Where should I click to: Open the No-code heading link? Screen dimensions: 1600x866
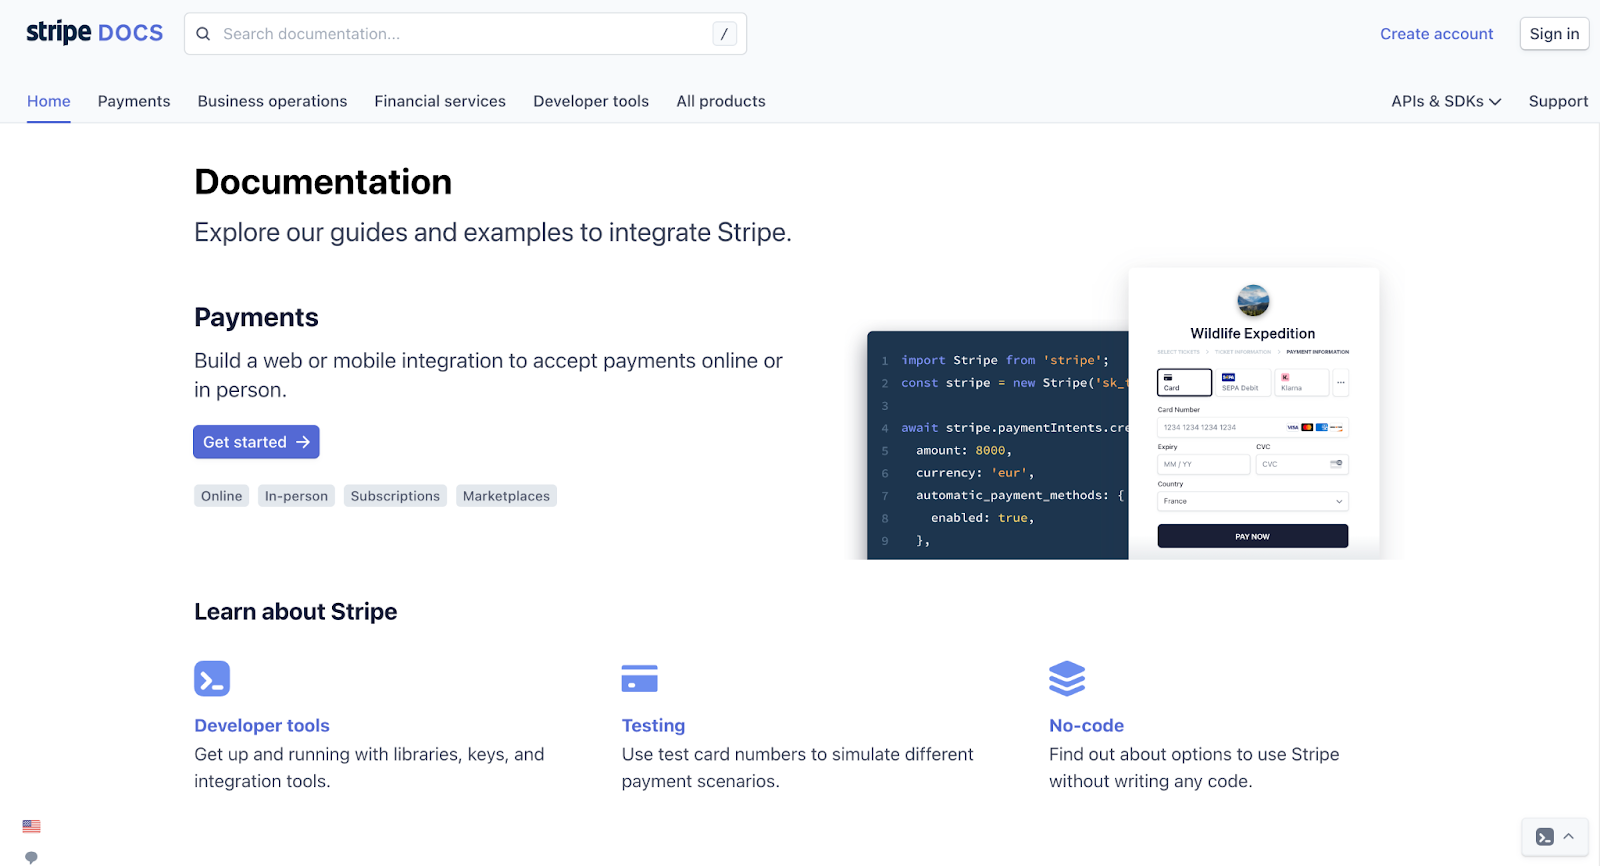pos(1086,726)
